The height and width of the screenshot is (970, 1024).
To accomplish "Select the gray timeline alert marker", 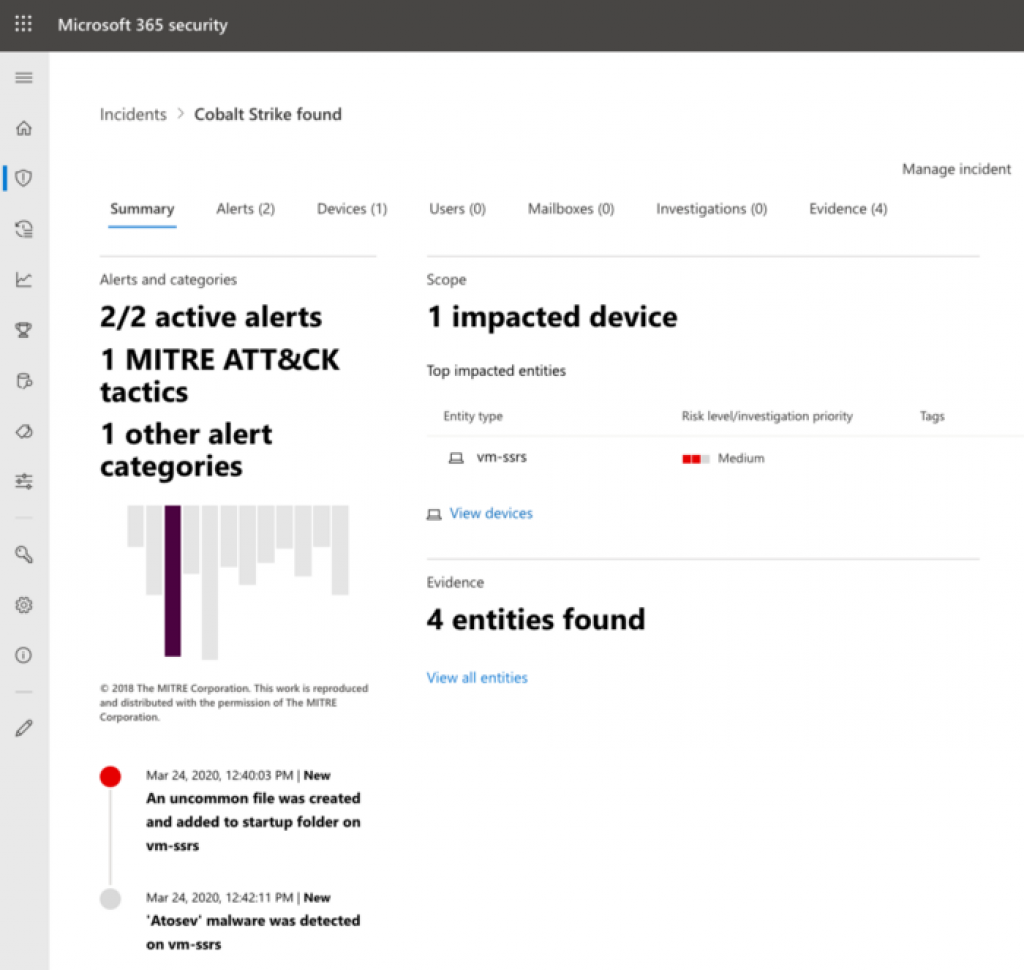I will pos(110,898).
